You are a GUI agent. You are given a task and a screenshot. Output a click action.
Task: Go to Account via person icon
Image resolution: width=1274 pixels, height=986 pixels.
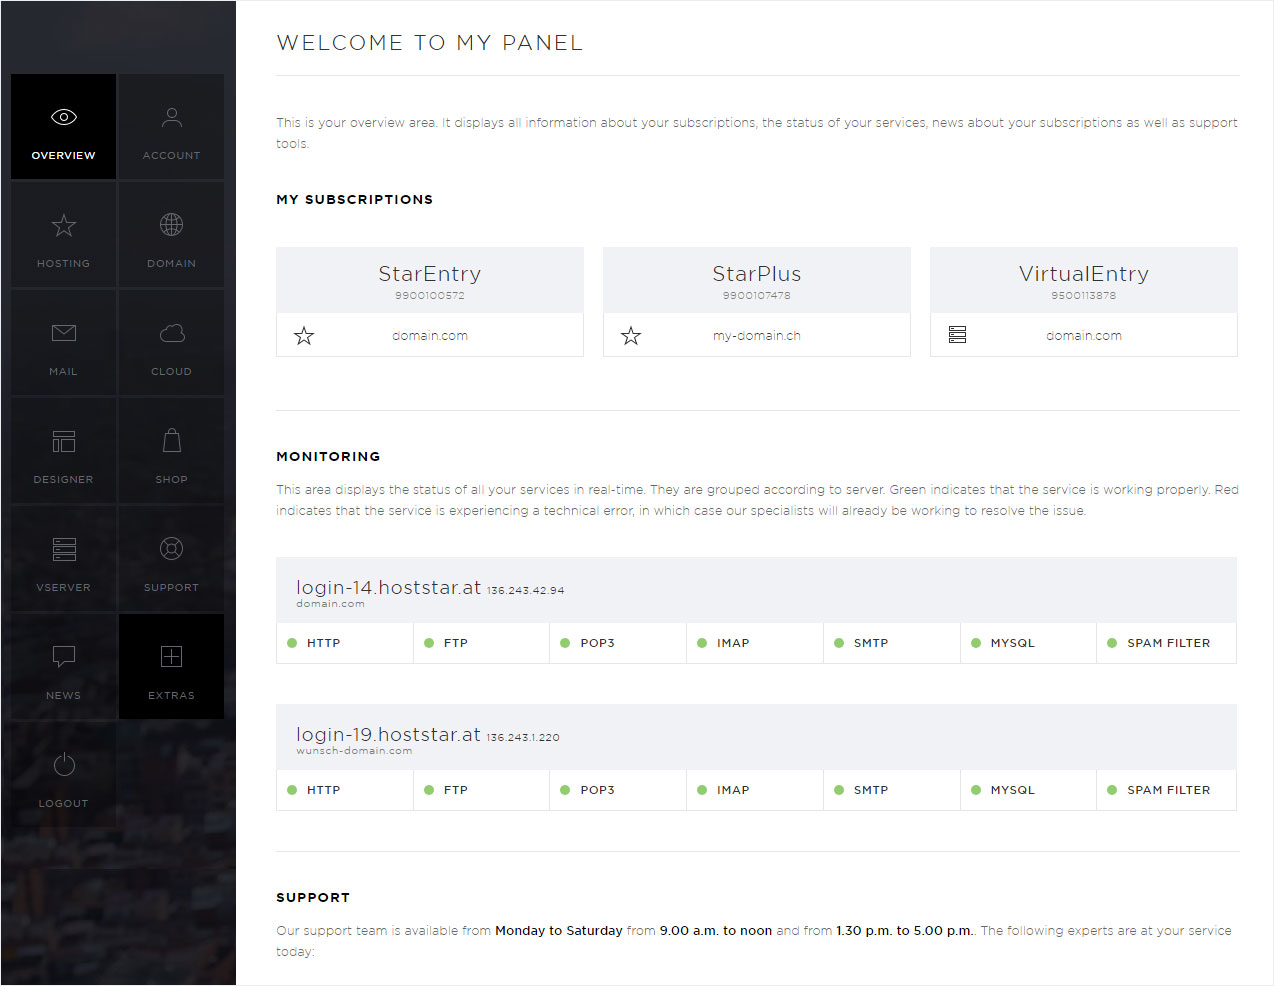[172, 117]
